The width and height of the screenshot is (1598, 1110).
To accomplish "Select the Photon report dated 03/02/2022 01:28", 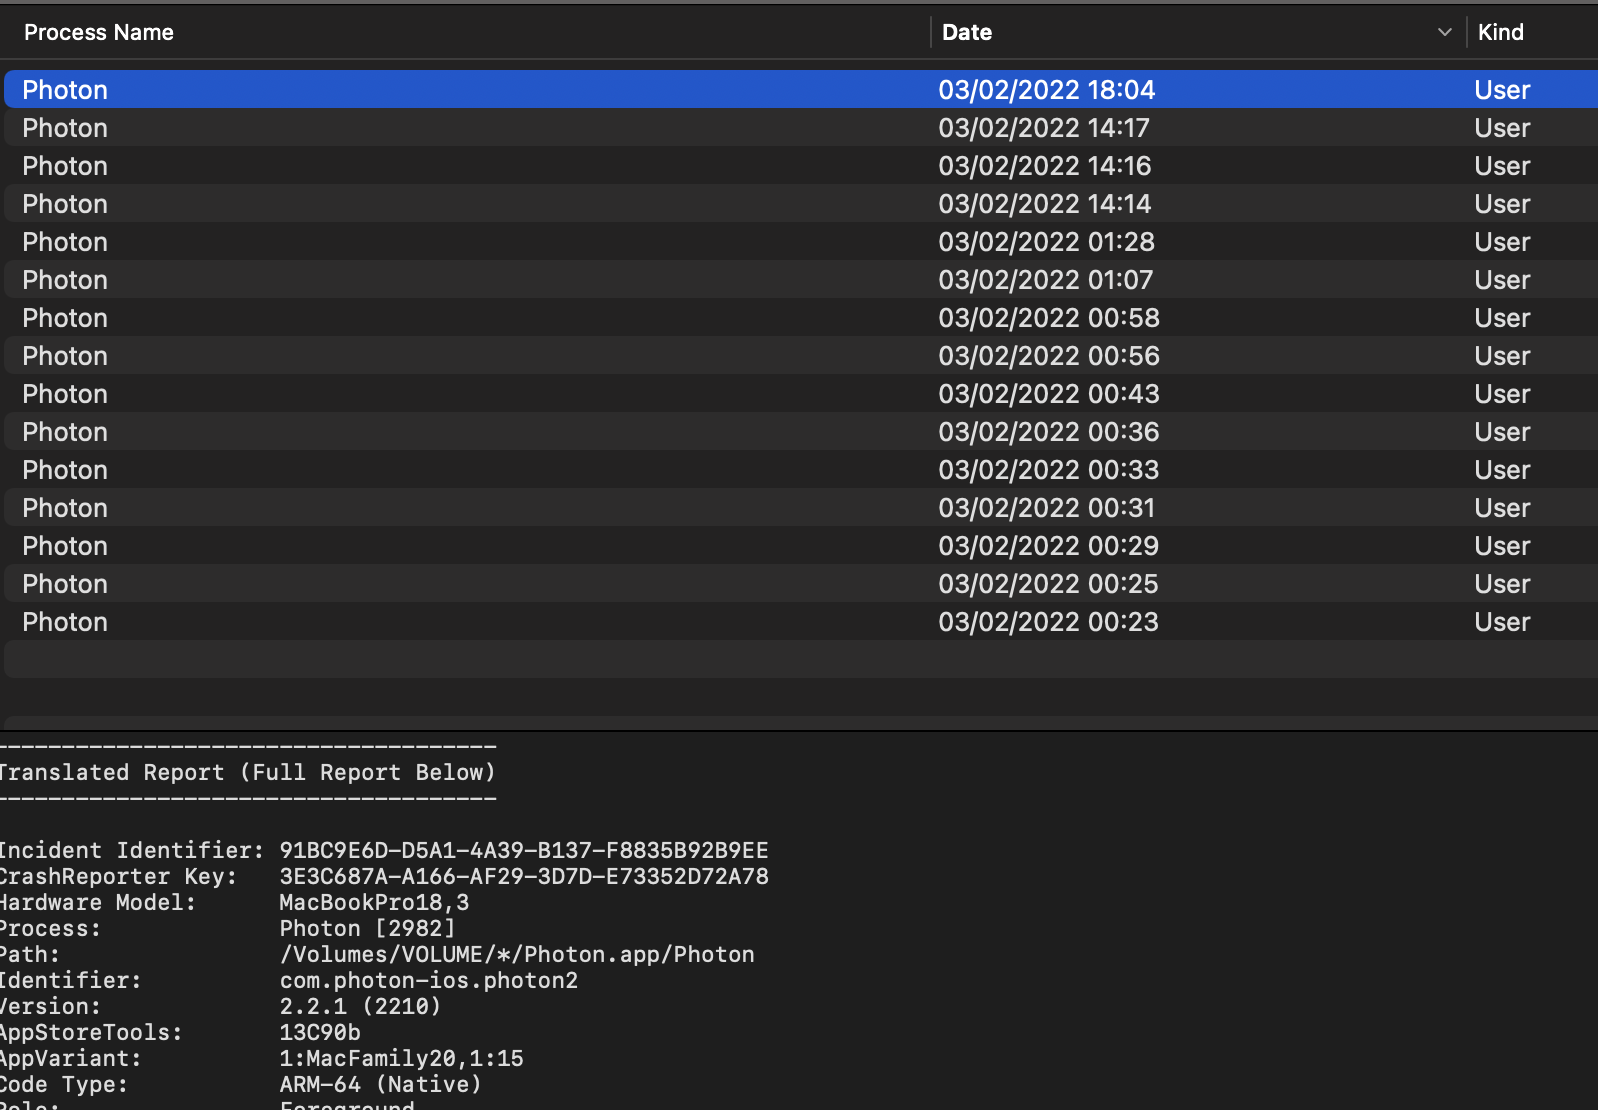I will (800, 241).
